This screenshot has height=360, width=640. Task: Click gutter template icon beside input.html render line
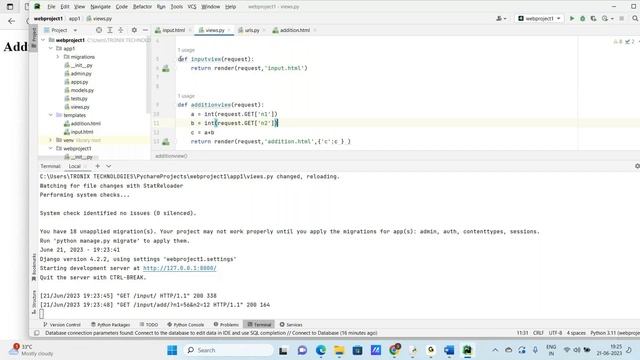(166, 69)
